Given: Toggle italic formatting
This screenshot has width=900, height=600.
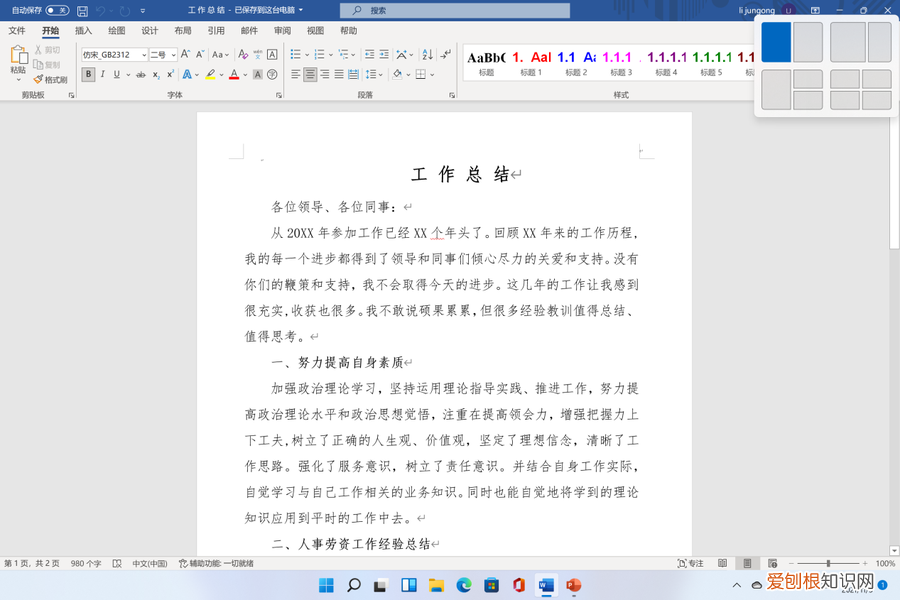Looking at the screenshot, I should tap(103, 73).
